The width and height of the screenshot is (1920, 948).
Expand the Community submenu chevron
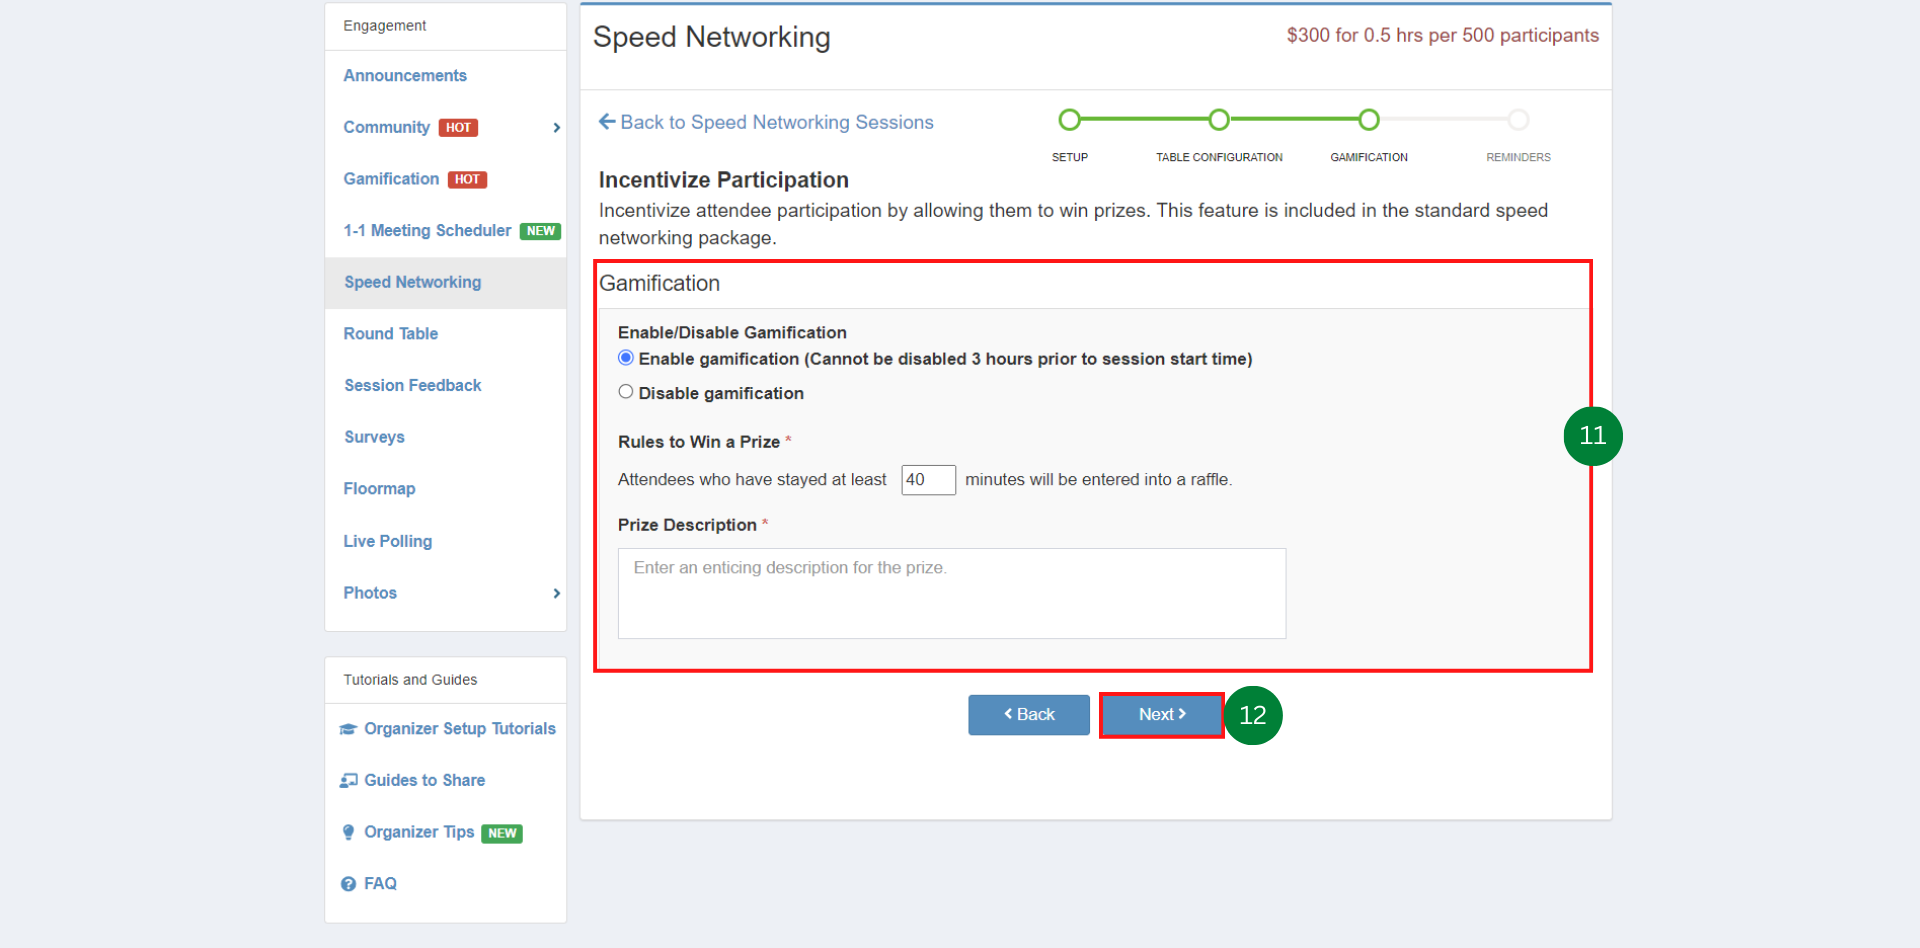coord(556,127)
